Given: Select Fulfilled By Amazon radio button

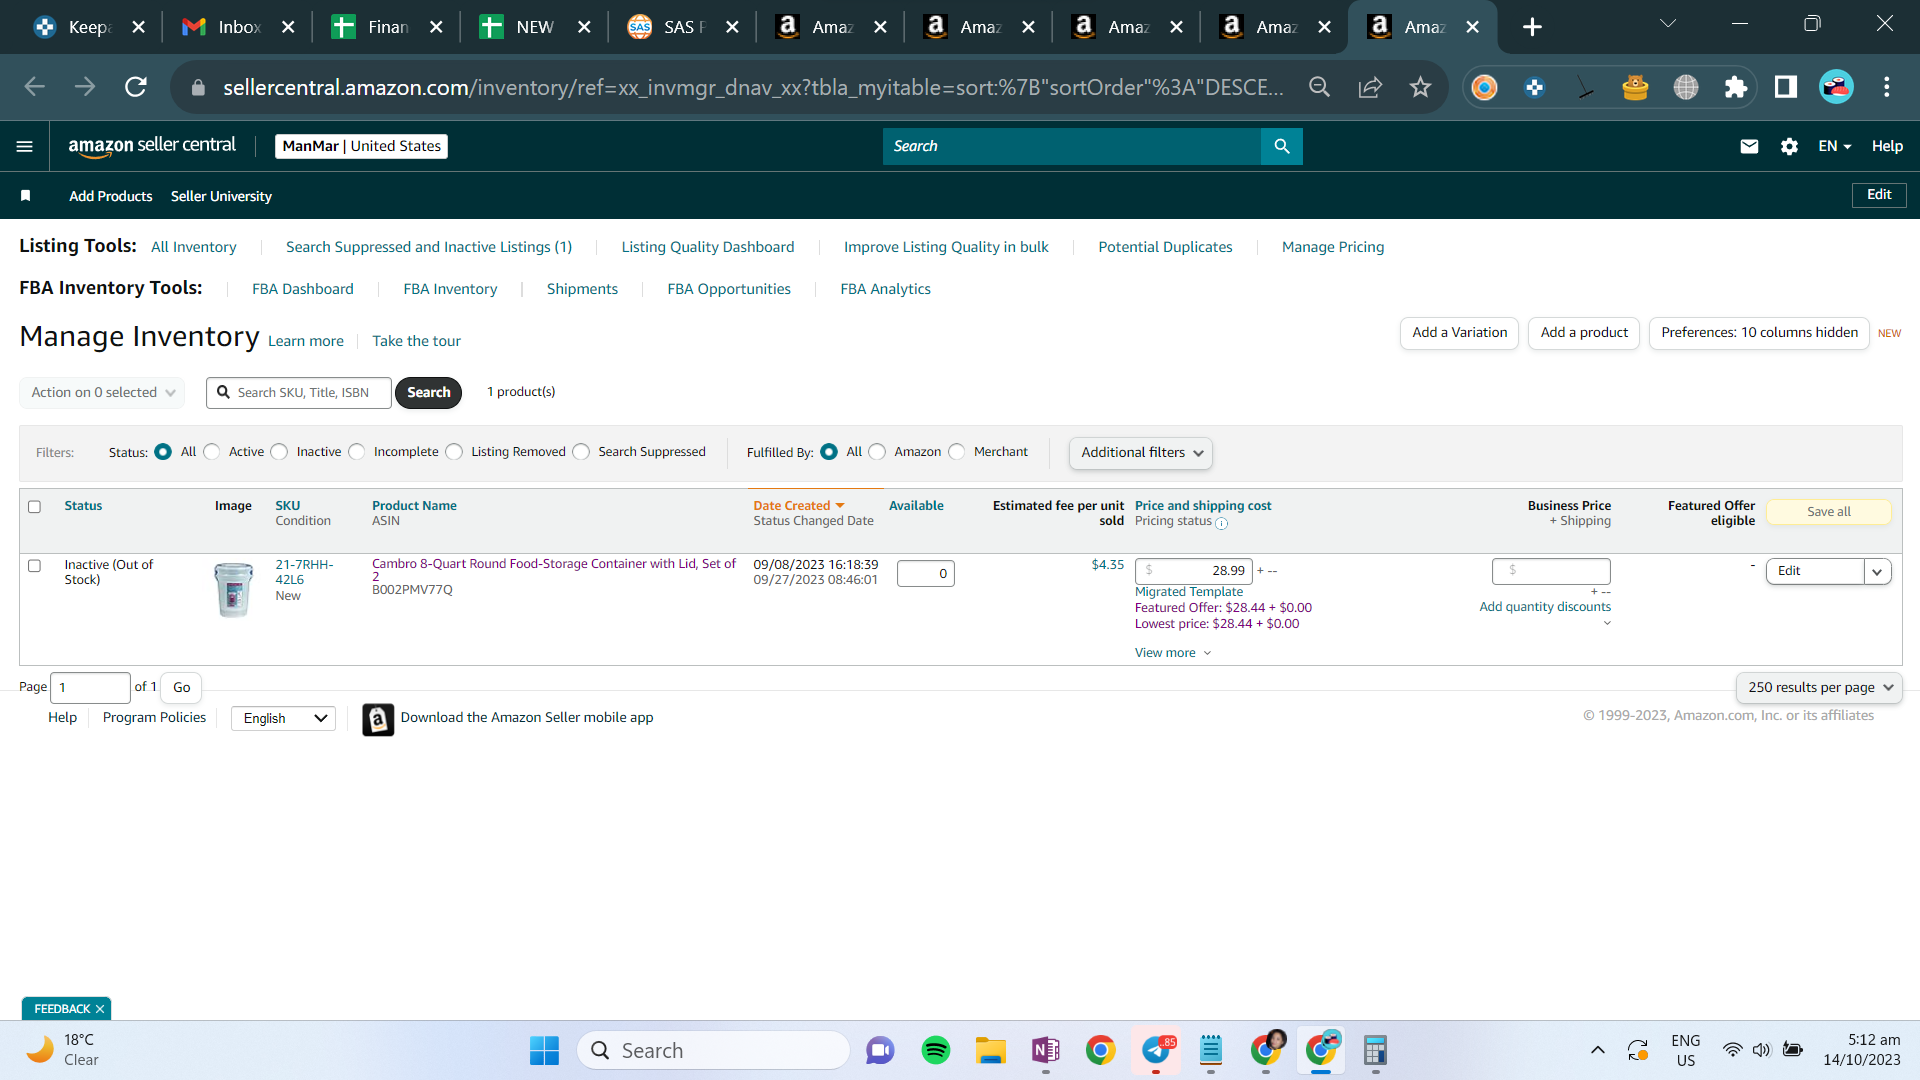Looking at the screenshot, I should pyautogui.click(x=877, y=452).
